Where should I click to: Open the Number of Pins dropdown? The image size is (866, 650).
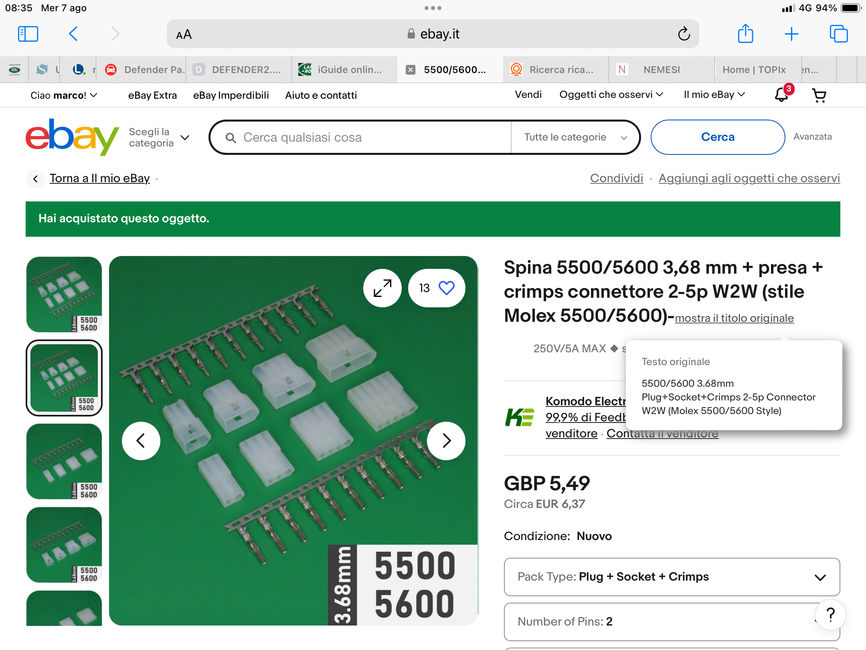coord(672,621)
